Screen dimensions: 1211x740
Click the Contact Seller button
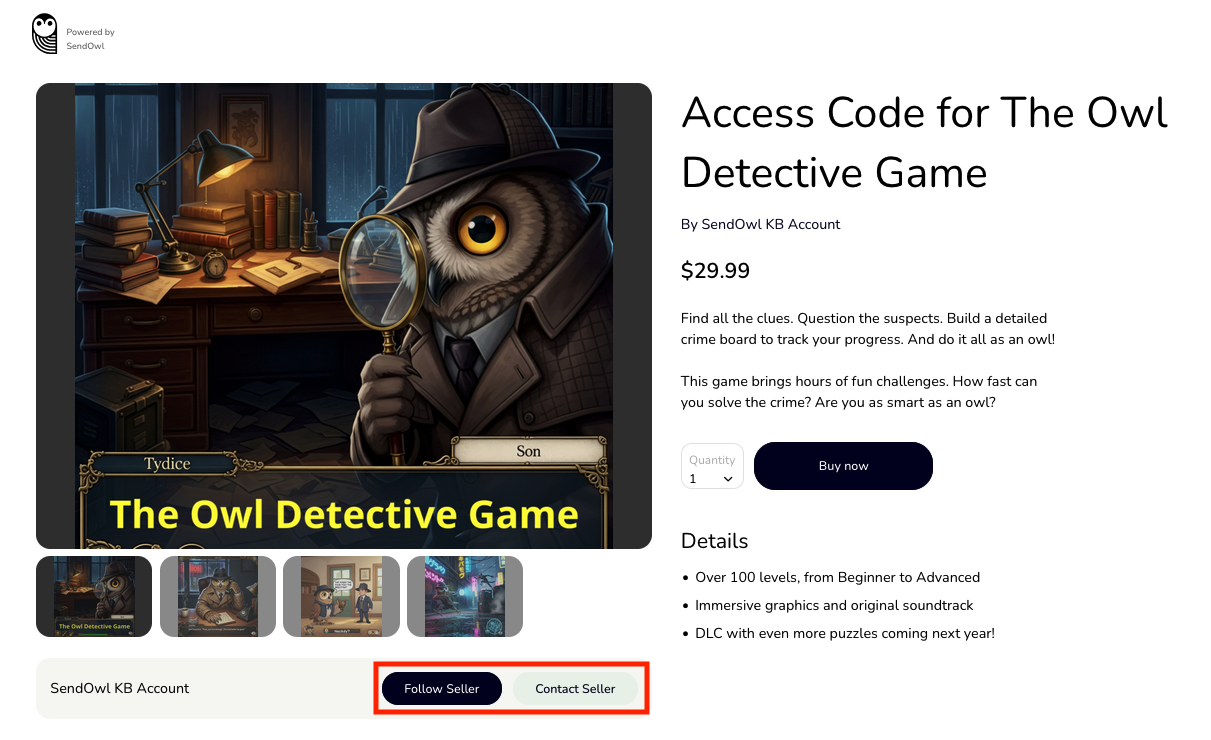pos(575,688)
